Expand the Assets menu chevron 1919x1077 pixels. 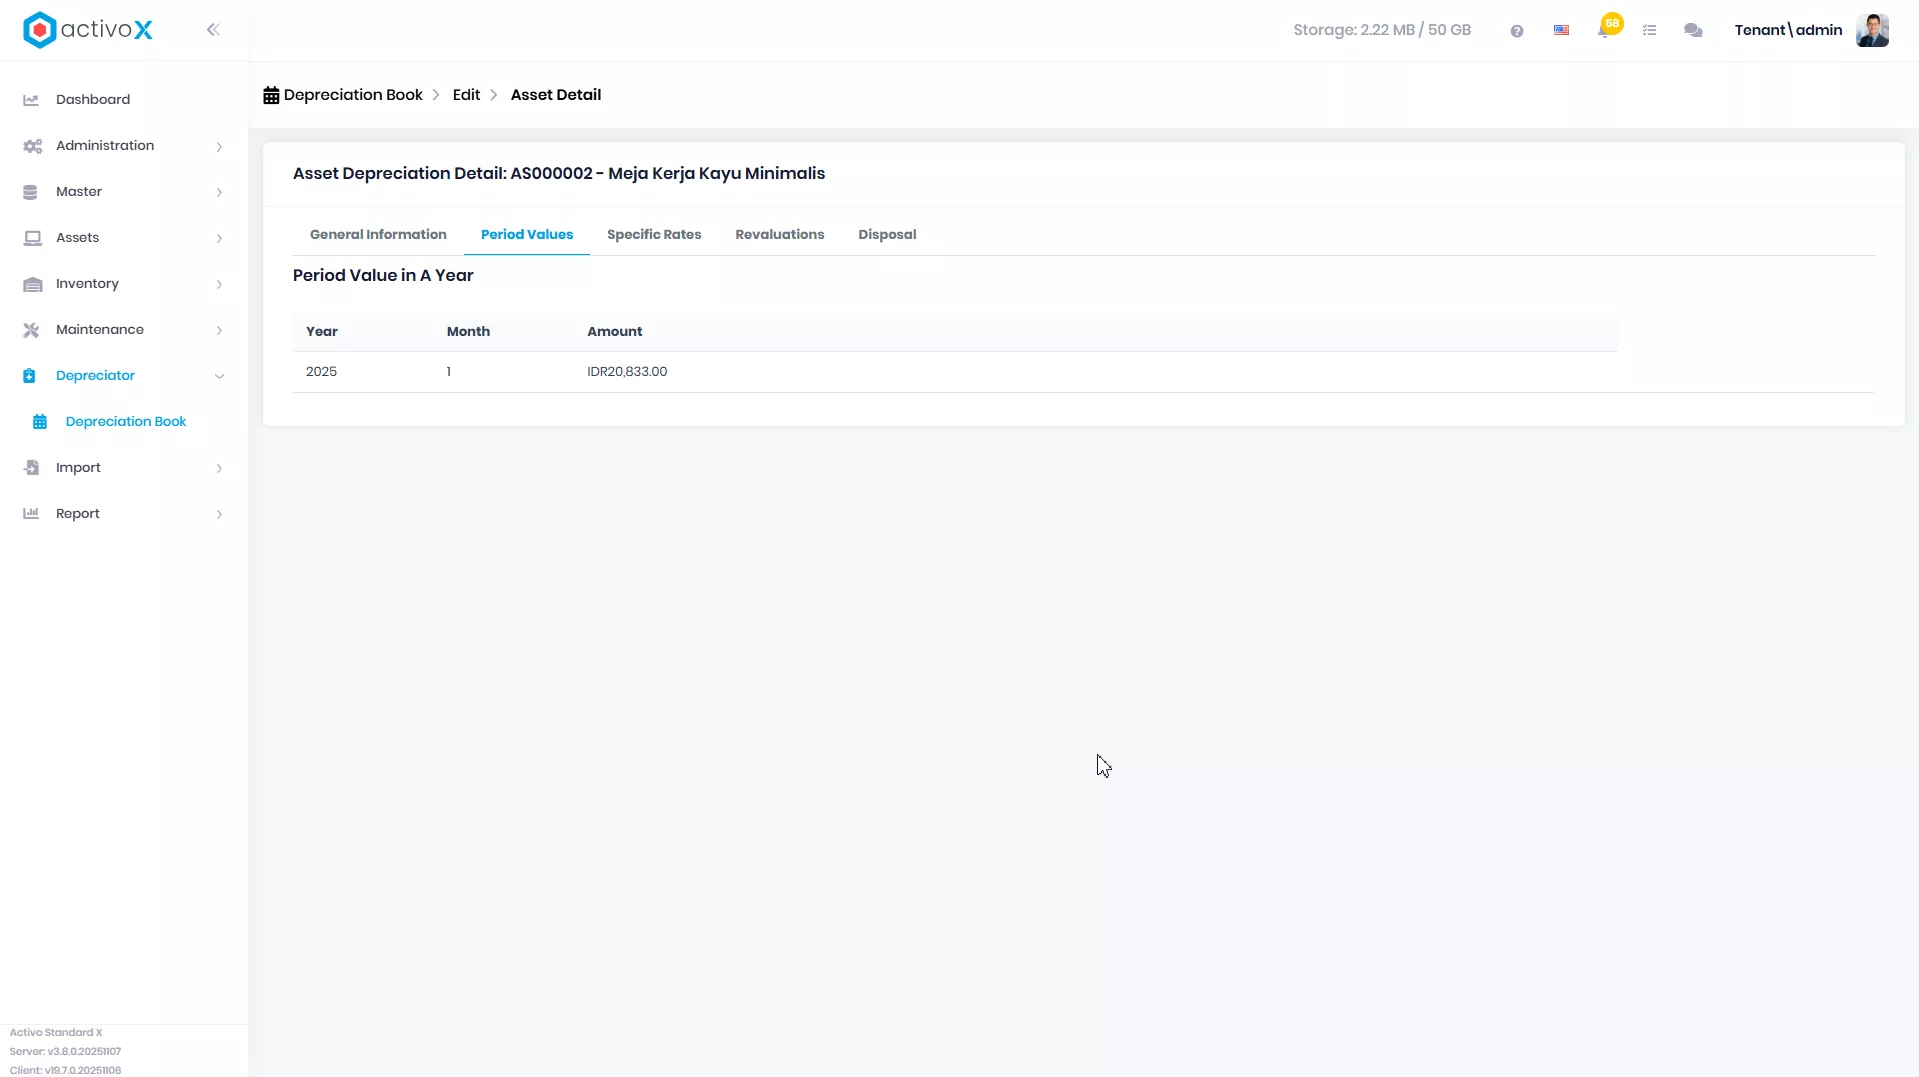[219, 239]
